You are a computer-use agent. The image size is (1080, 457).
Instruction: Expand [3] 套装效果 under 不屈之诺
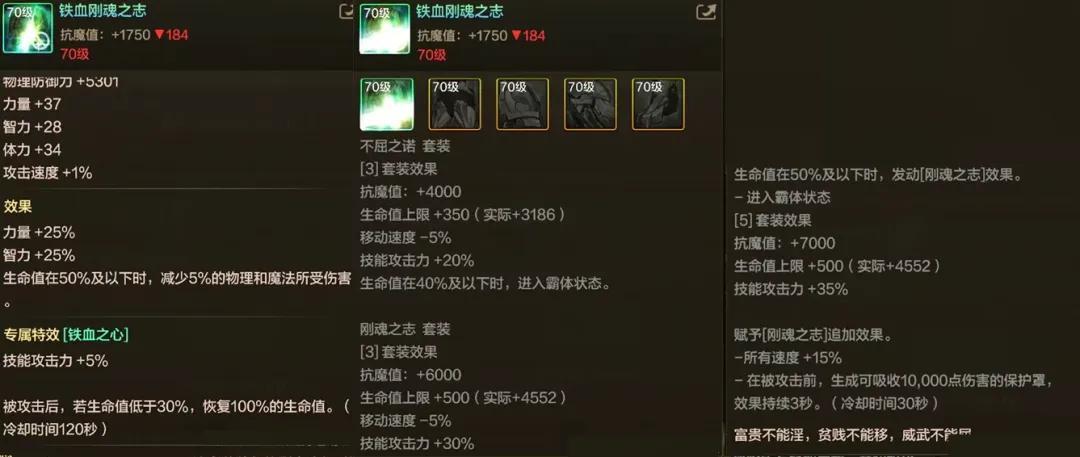pos(398,170)
